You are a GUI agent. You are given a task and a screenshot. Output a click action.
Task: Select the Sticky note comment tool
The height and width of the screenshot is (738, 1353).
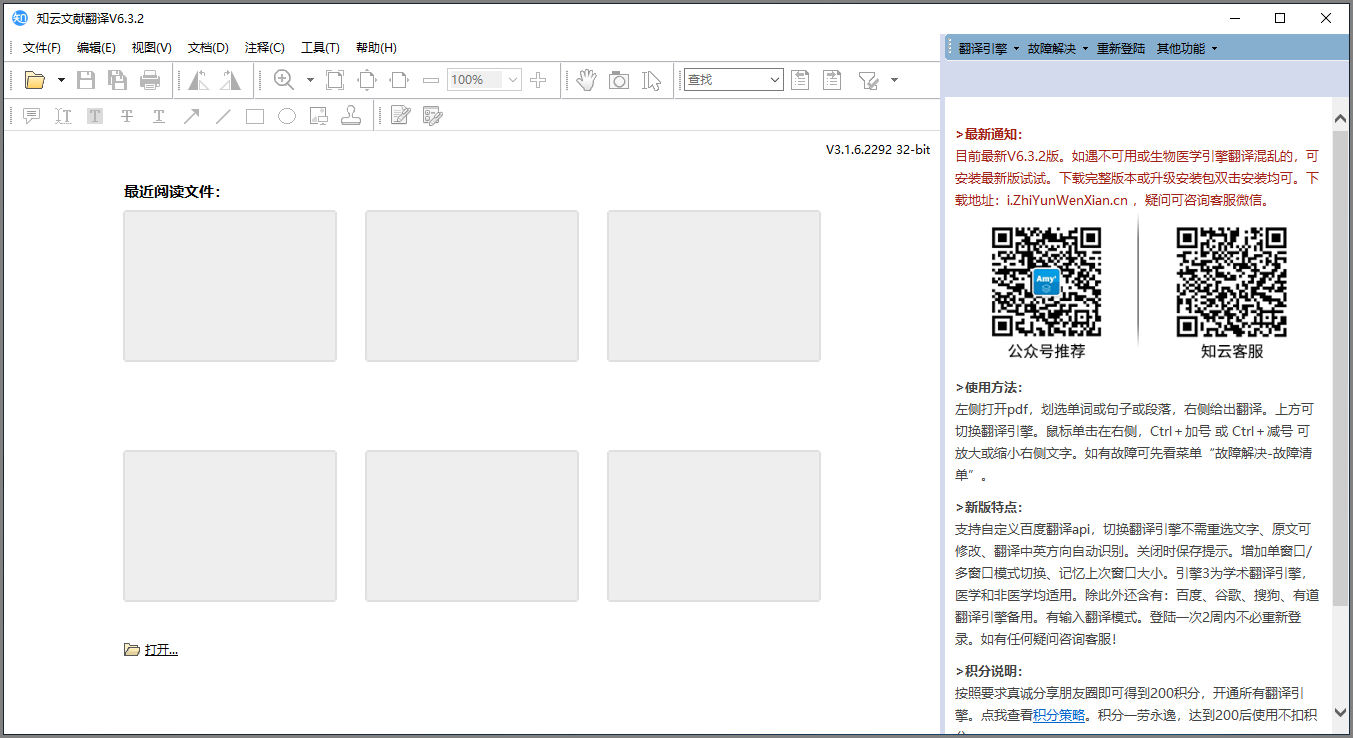point(31,116)
